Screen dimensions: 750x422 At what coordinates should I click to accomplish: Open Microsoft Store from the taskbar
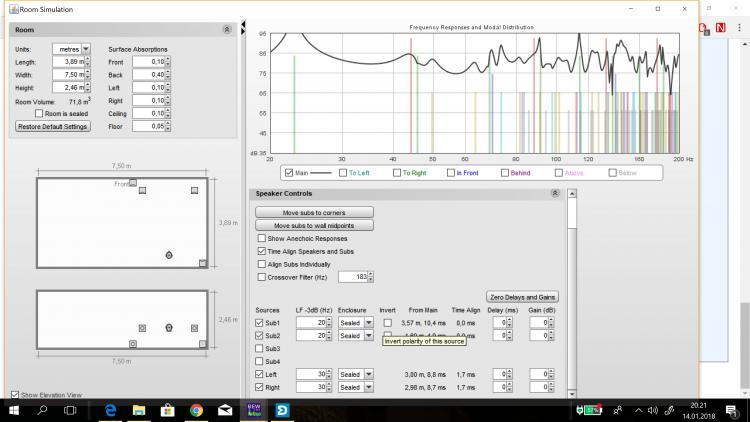168,410
